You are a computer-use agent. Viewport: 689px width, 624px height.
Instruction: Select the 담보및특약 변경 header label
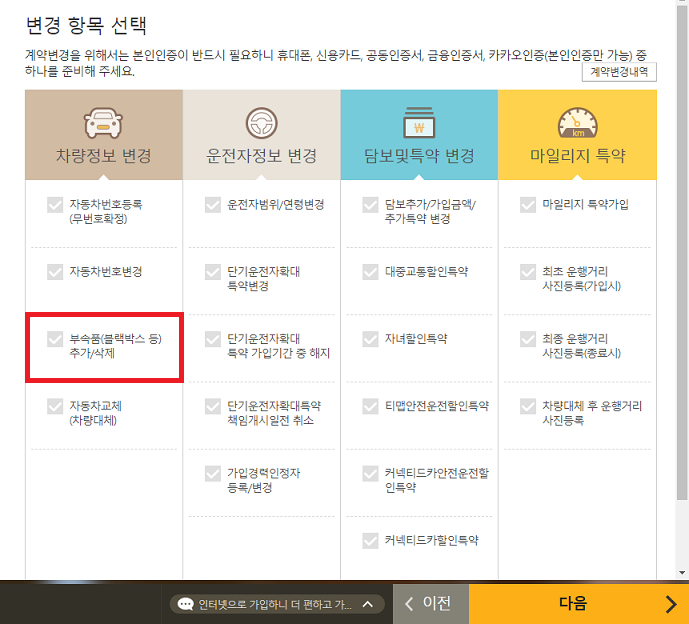click(419, 156)
